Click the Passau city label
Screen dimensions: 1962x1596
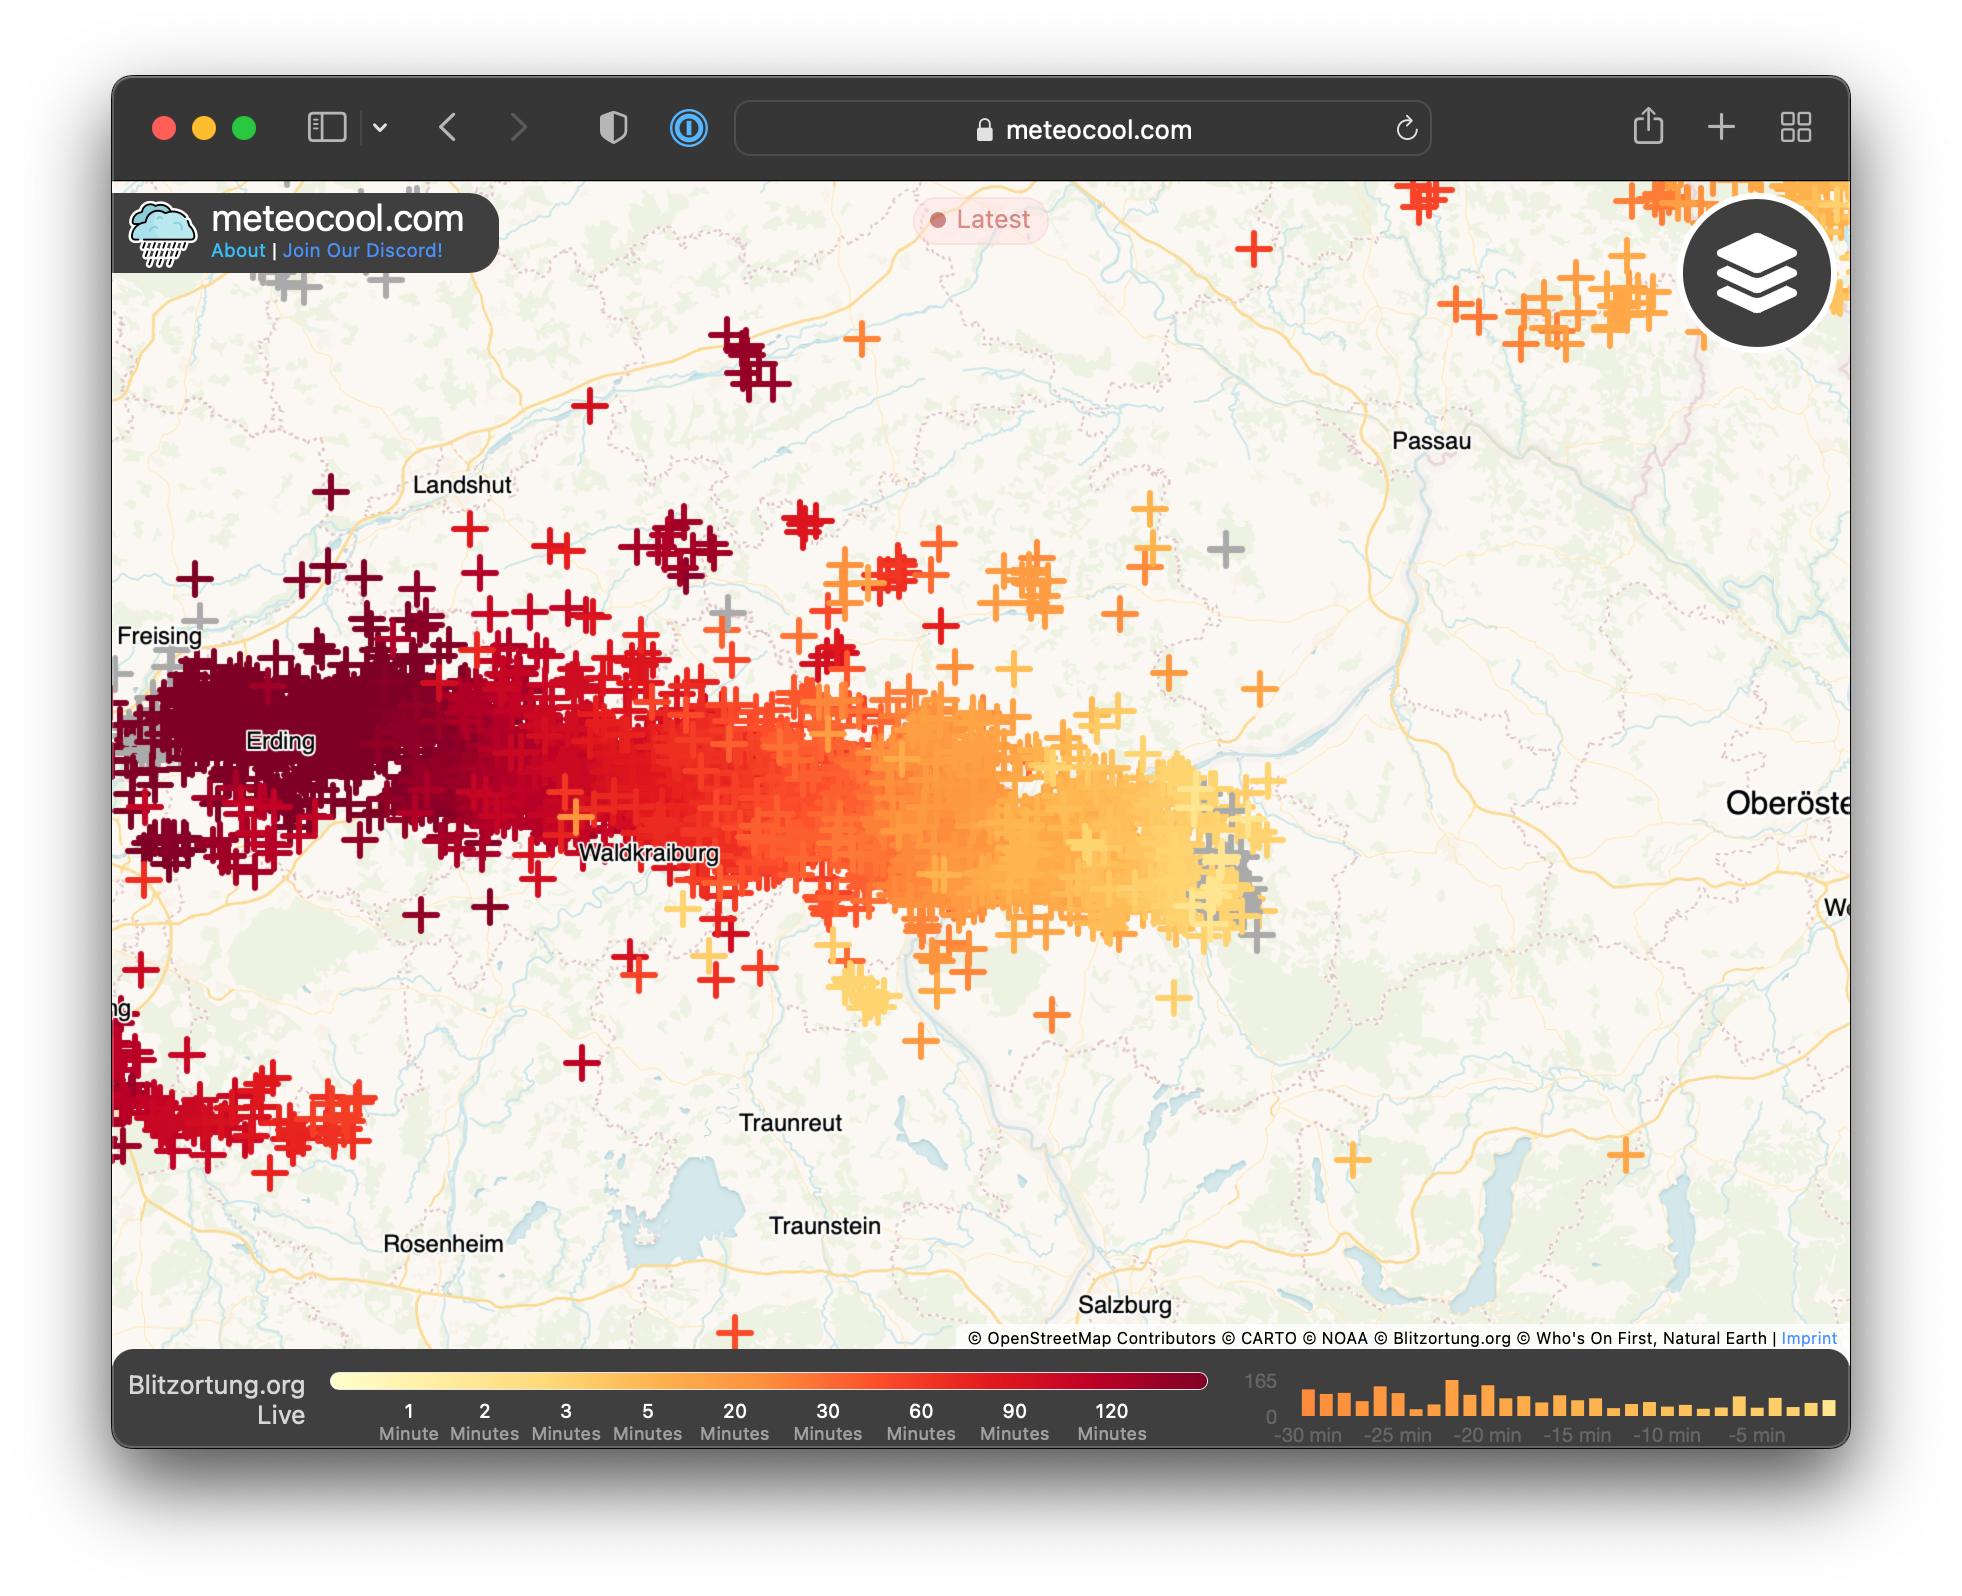tap(1431, 441)
